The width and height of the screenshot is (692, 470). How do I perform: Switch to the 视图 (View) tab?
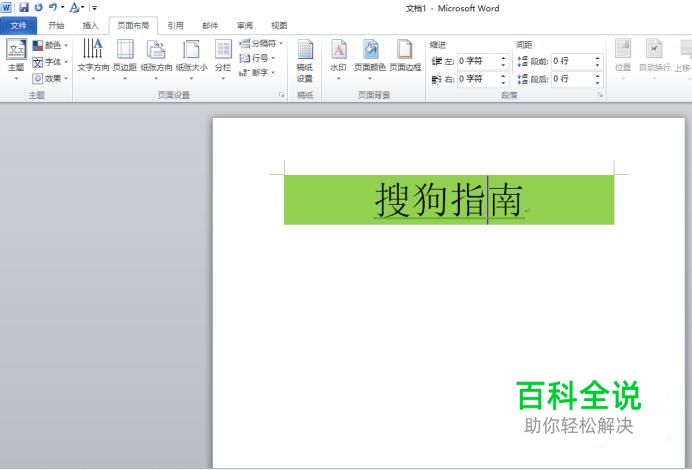279,26
